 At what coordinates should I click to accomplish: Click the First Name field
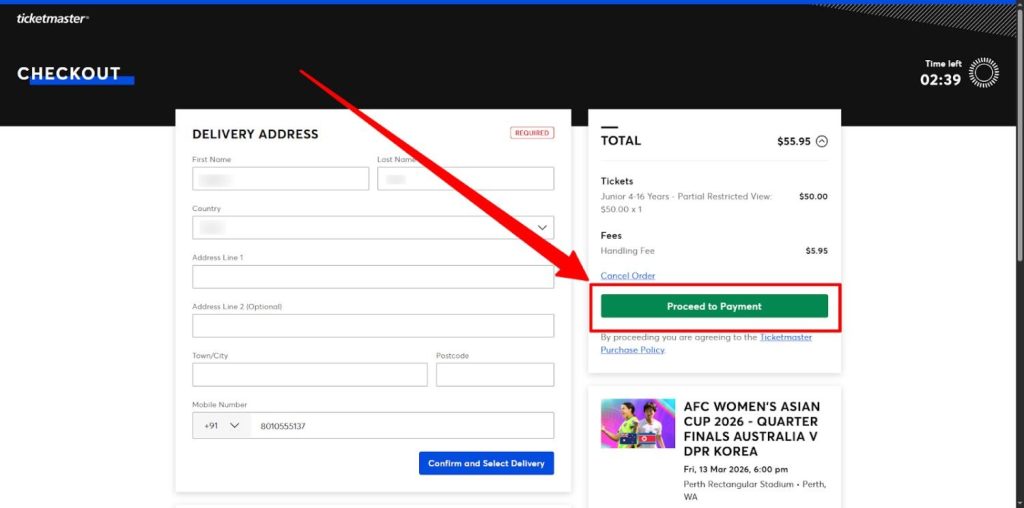280,178
